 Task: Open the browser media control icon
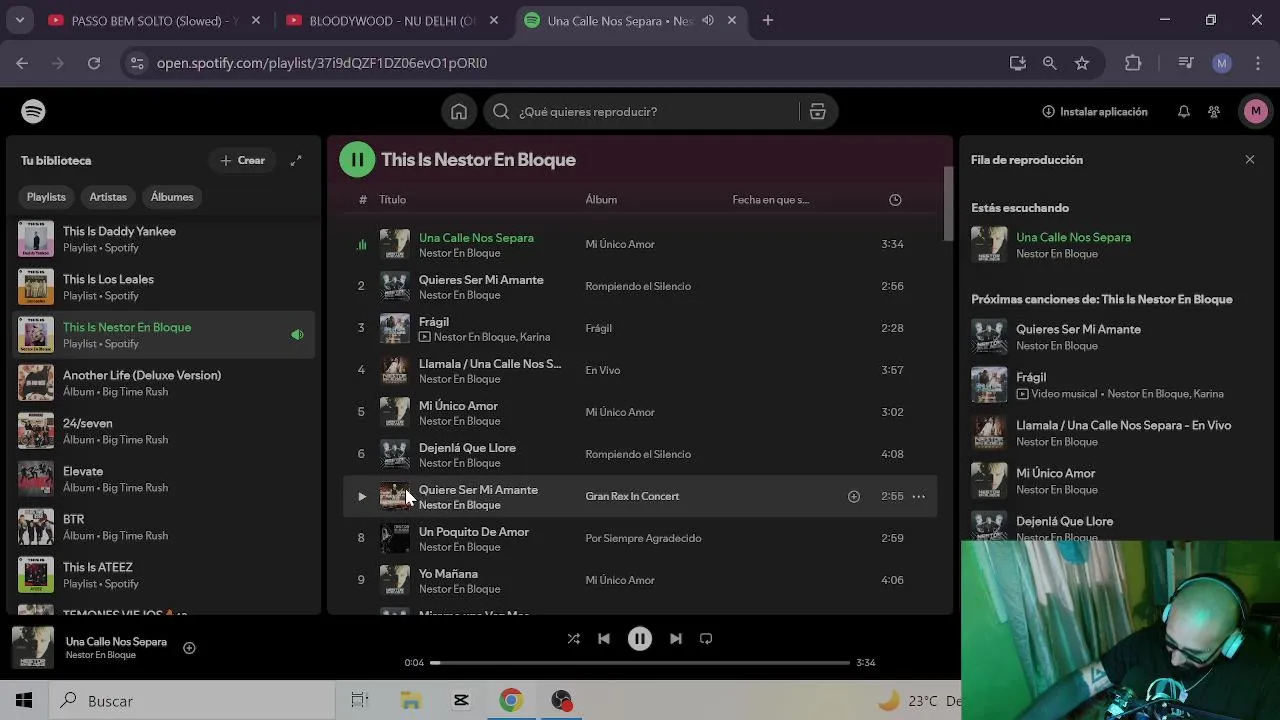pos(1186,63)
